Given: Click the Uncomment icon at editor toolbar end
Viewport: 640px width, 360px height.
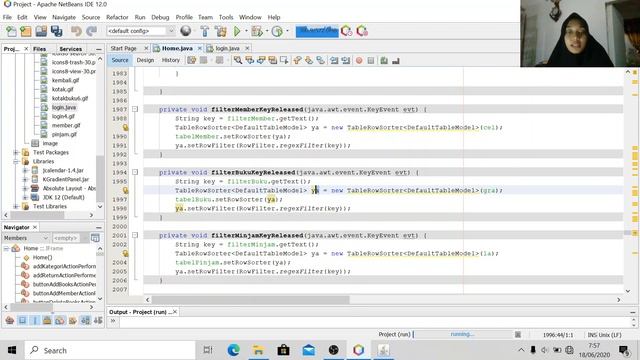Looking at the screenshot, I should 396,60.
